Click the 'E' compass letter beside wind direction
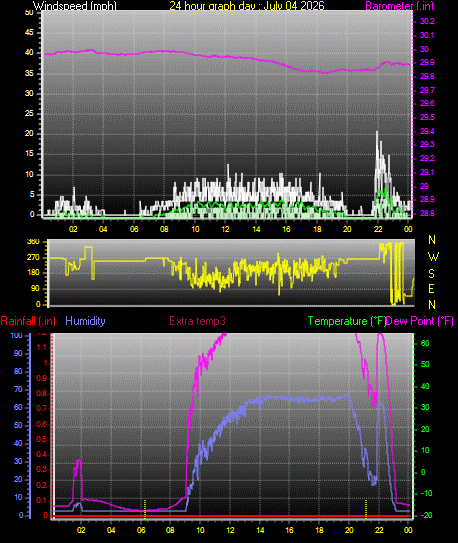Image resolution: width=458 pixels, height=543 pixels. (431, 288)
